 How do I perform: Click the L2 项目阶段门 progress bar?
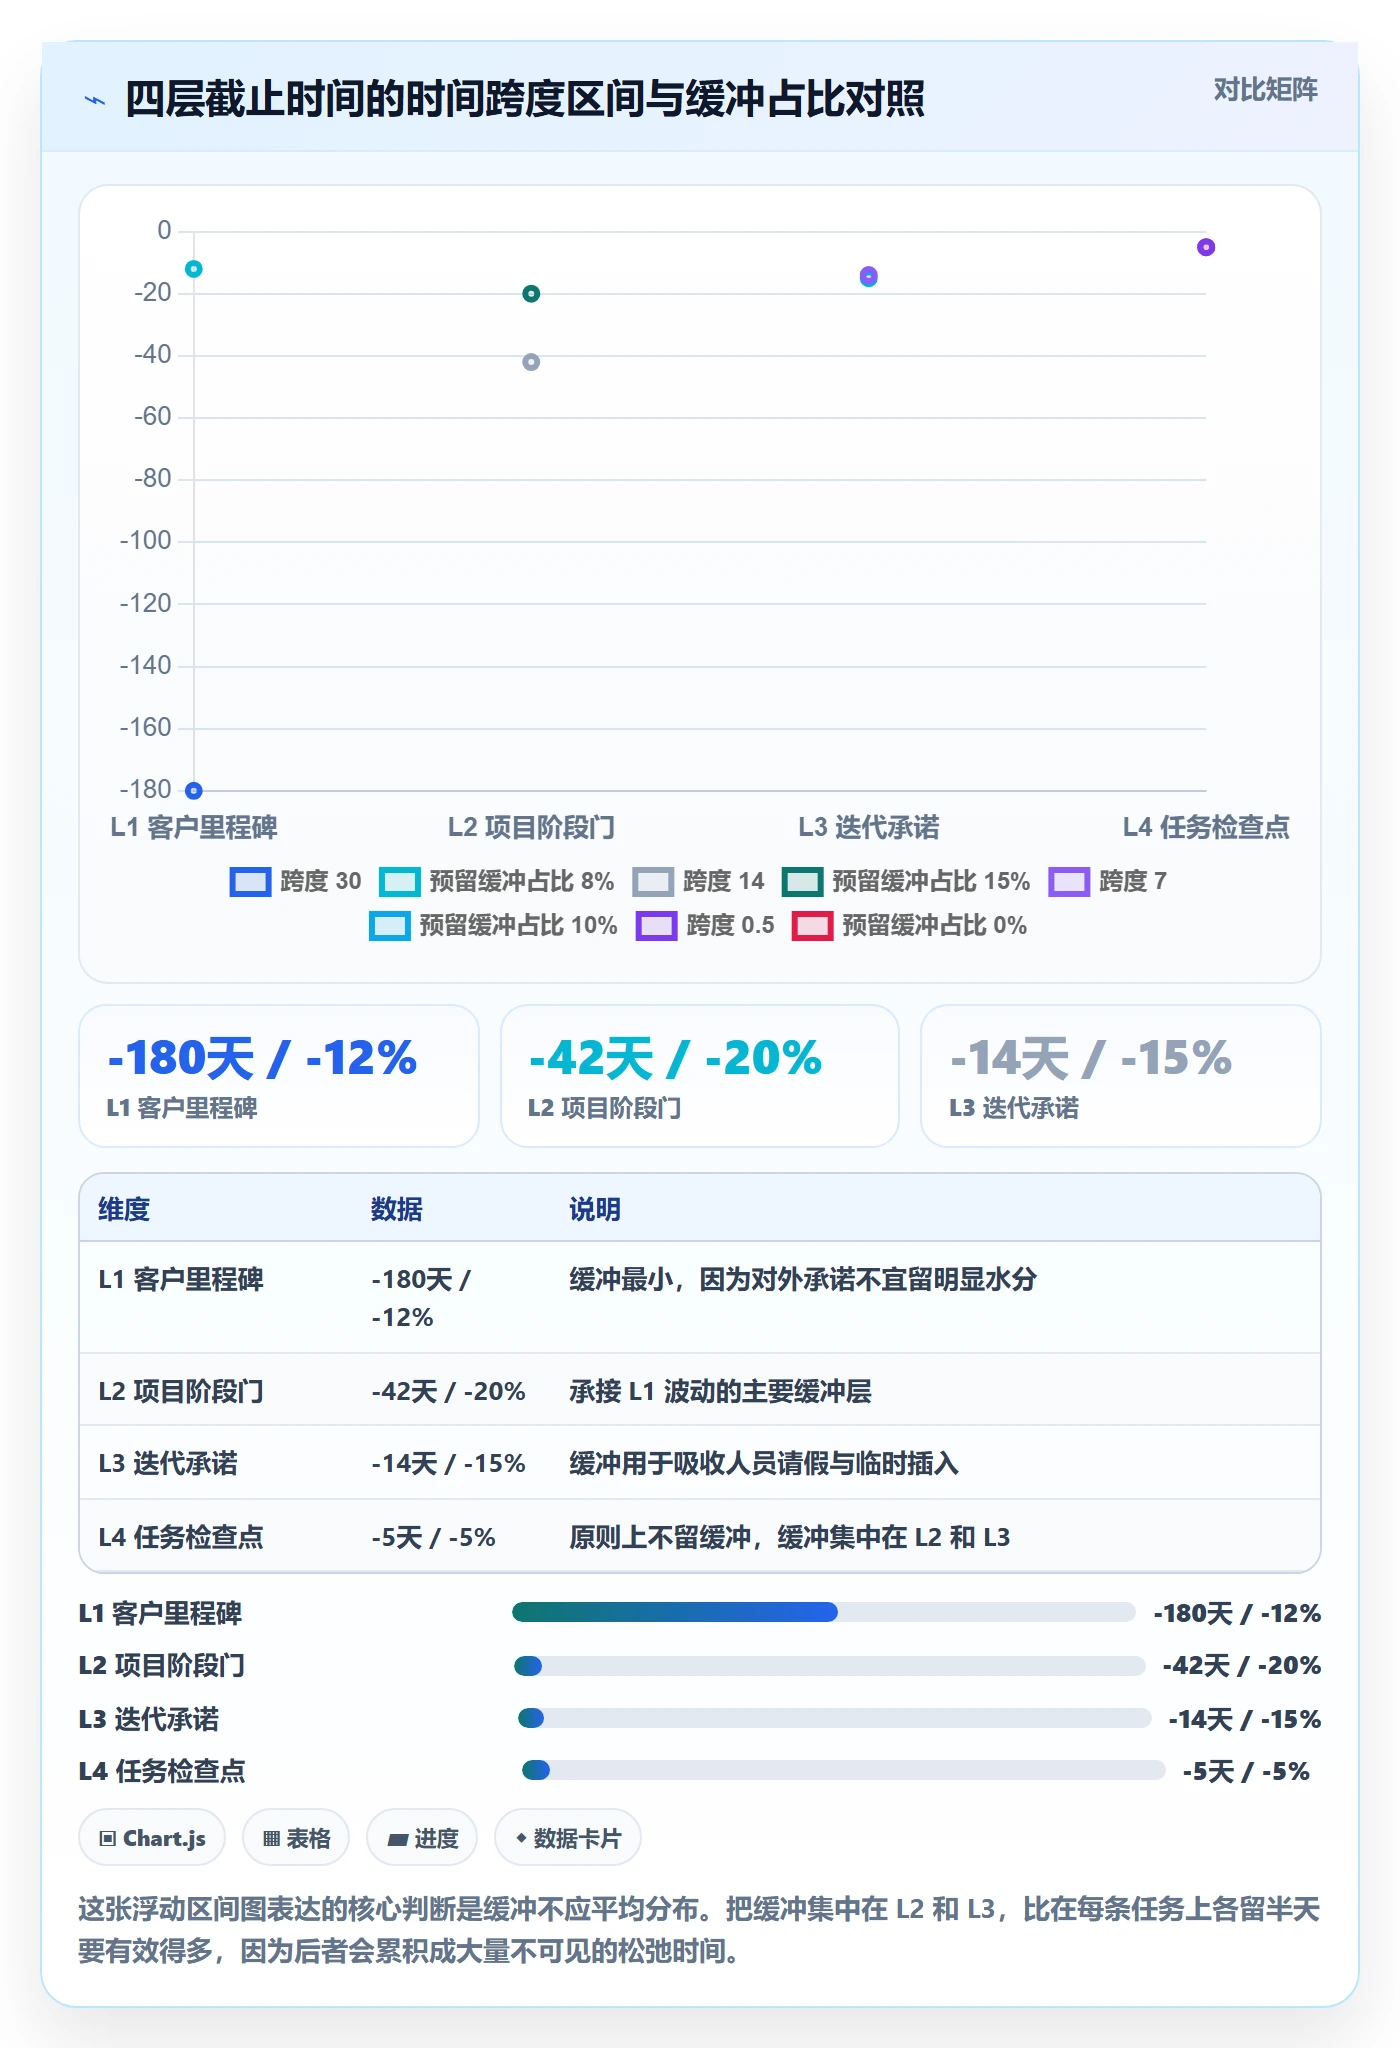830,1666
